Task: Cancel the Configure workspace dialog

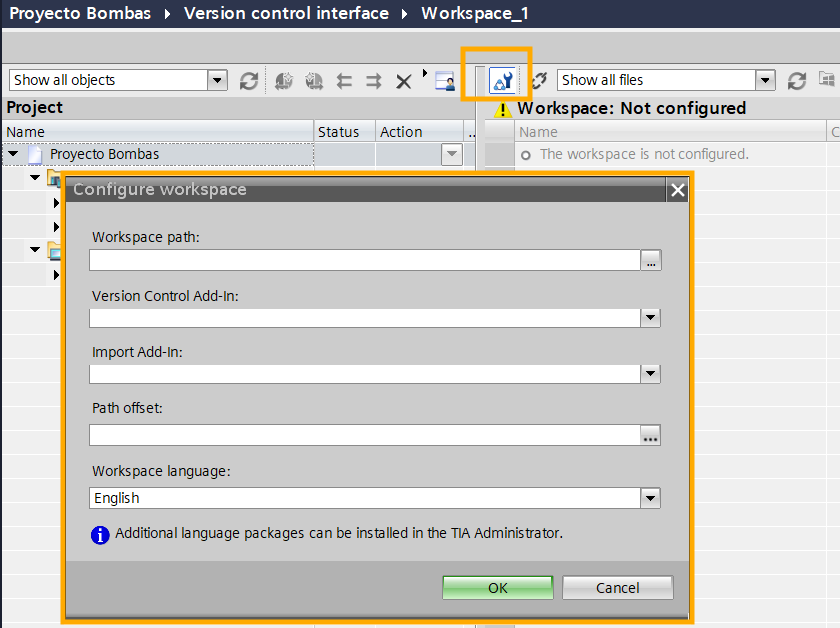Action: coord(617,588)
